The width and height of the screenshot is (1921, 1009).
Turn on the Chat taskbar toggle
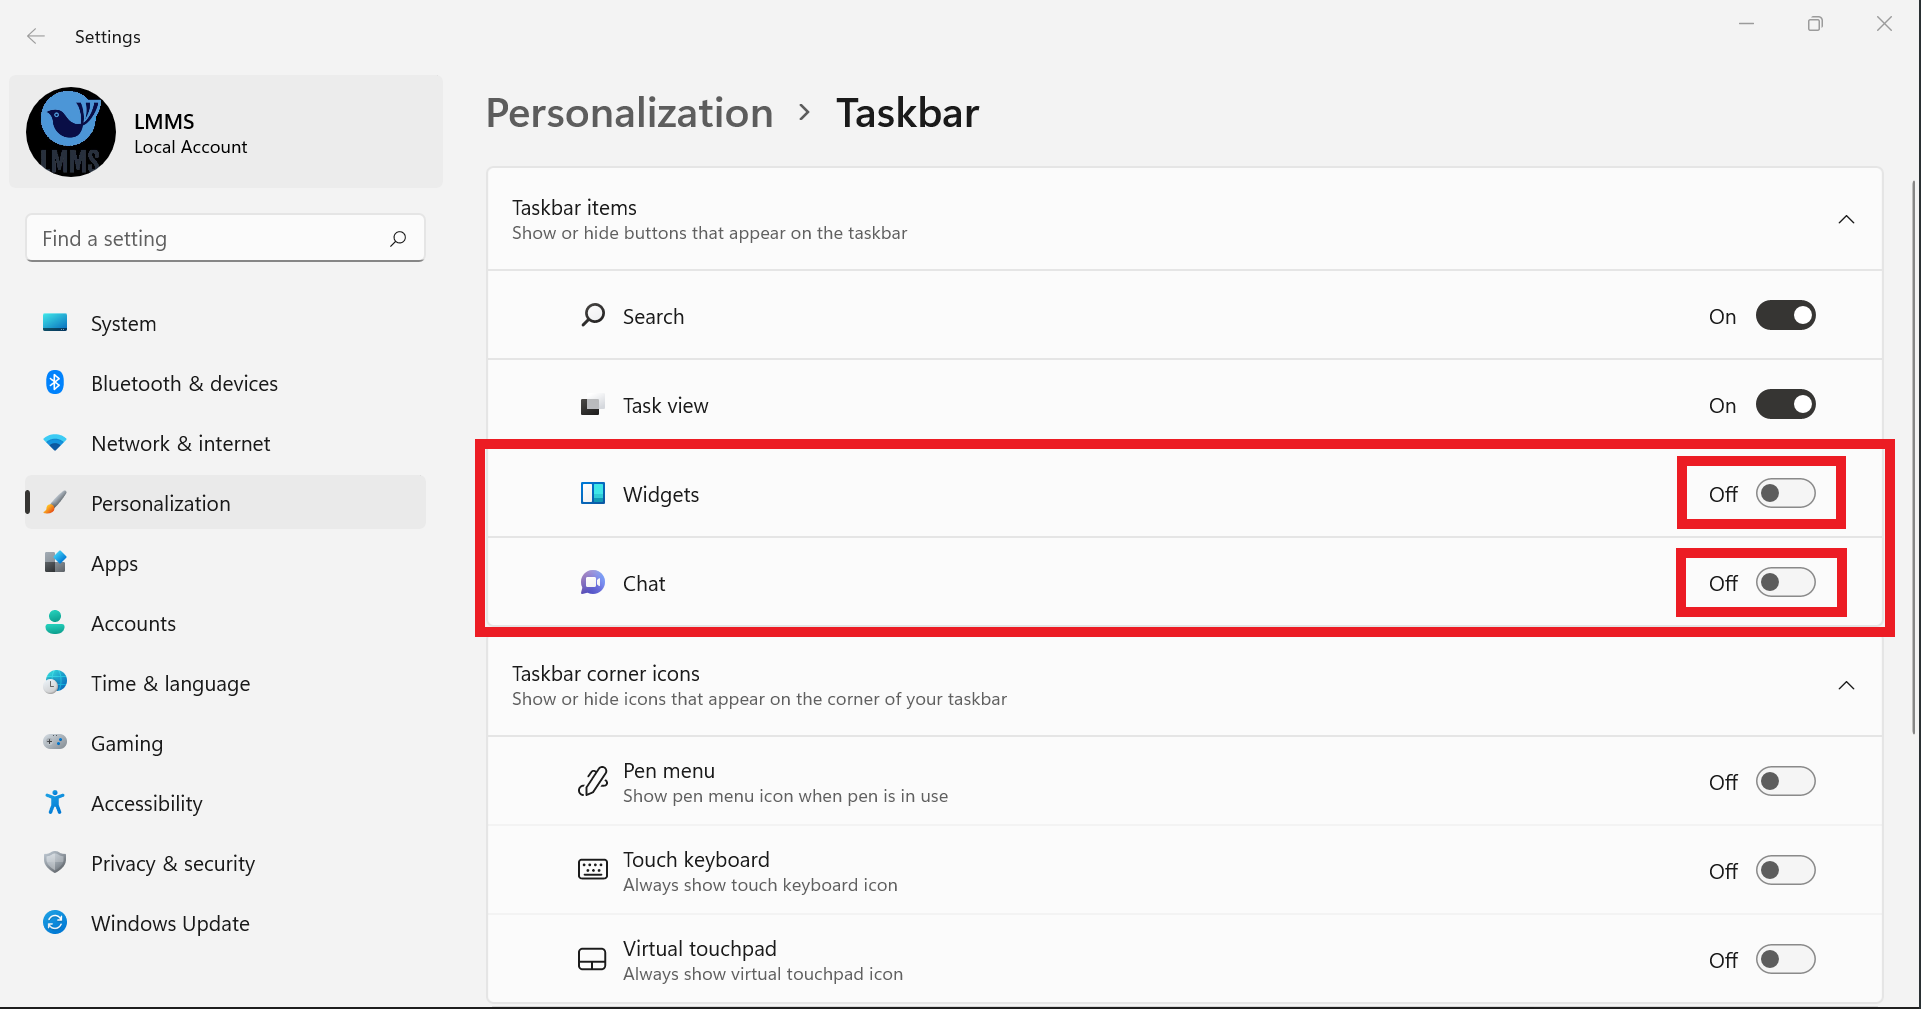point(1785,582)
